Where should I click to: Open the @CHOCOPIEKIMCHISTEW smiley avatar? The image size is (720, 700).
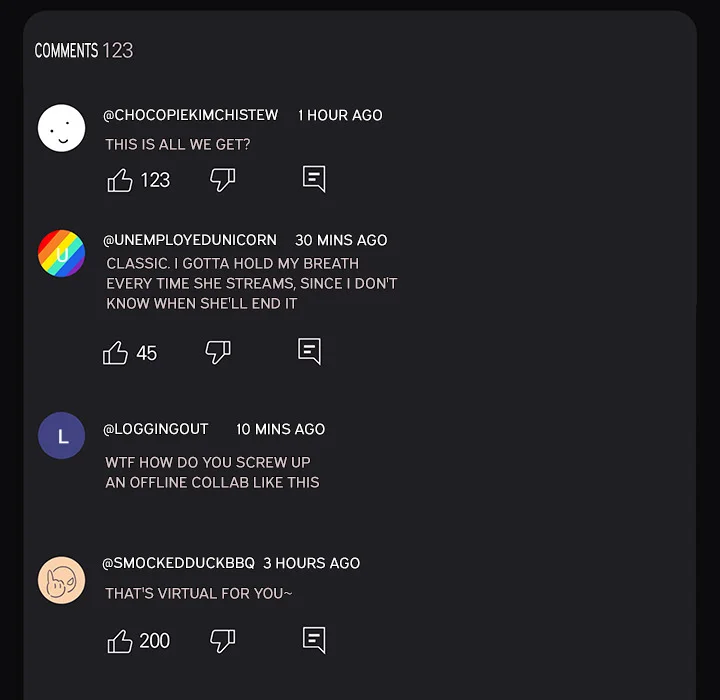click(x=61, y=128)
